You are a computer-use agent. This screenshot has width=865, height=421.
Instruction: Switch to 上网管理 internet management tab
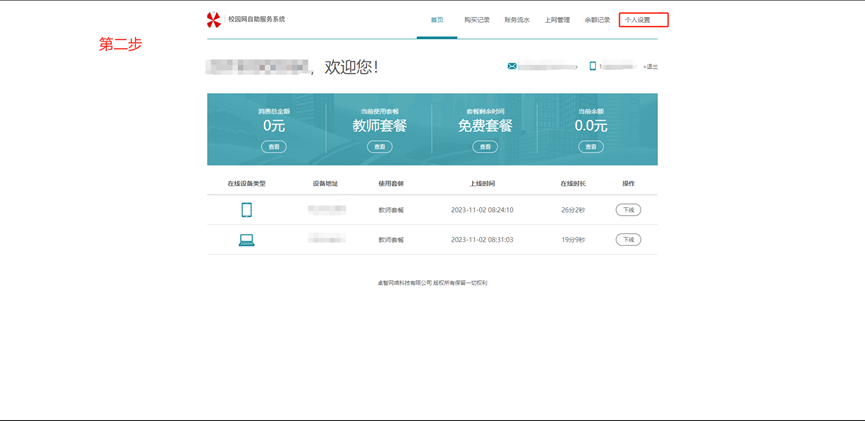click(557, 20)
